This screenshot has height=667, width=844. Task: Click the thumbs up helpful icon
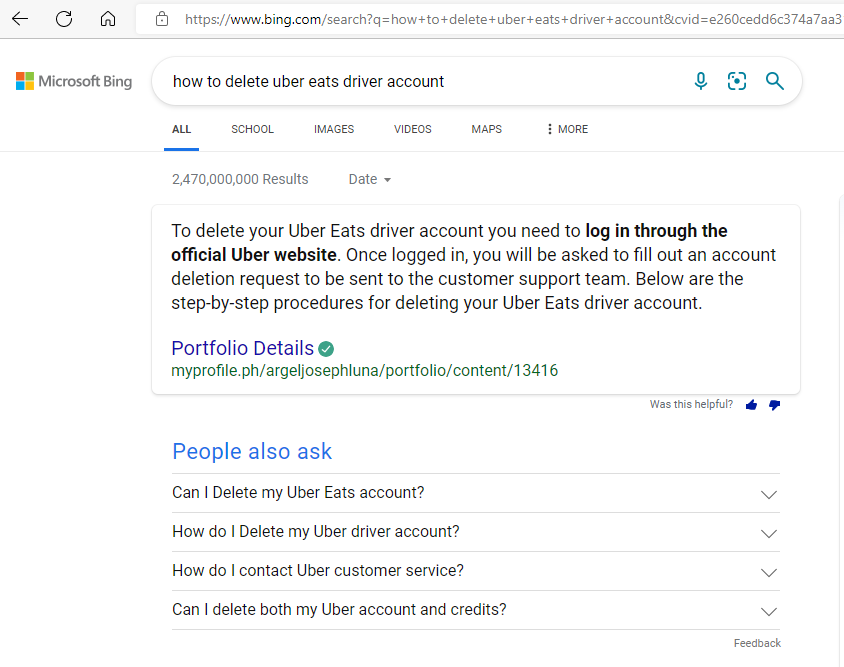click(x=751, y=405)
